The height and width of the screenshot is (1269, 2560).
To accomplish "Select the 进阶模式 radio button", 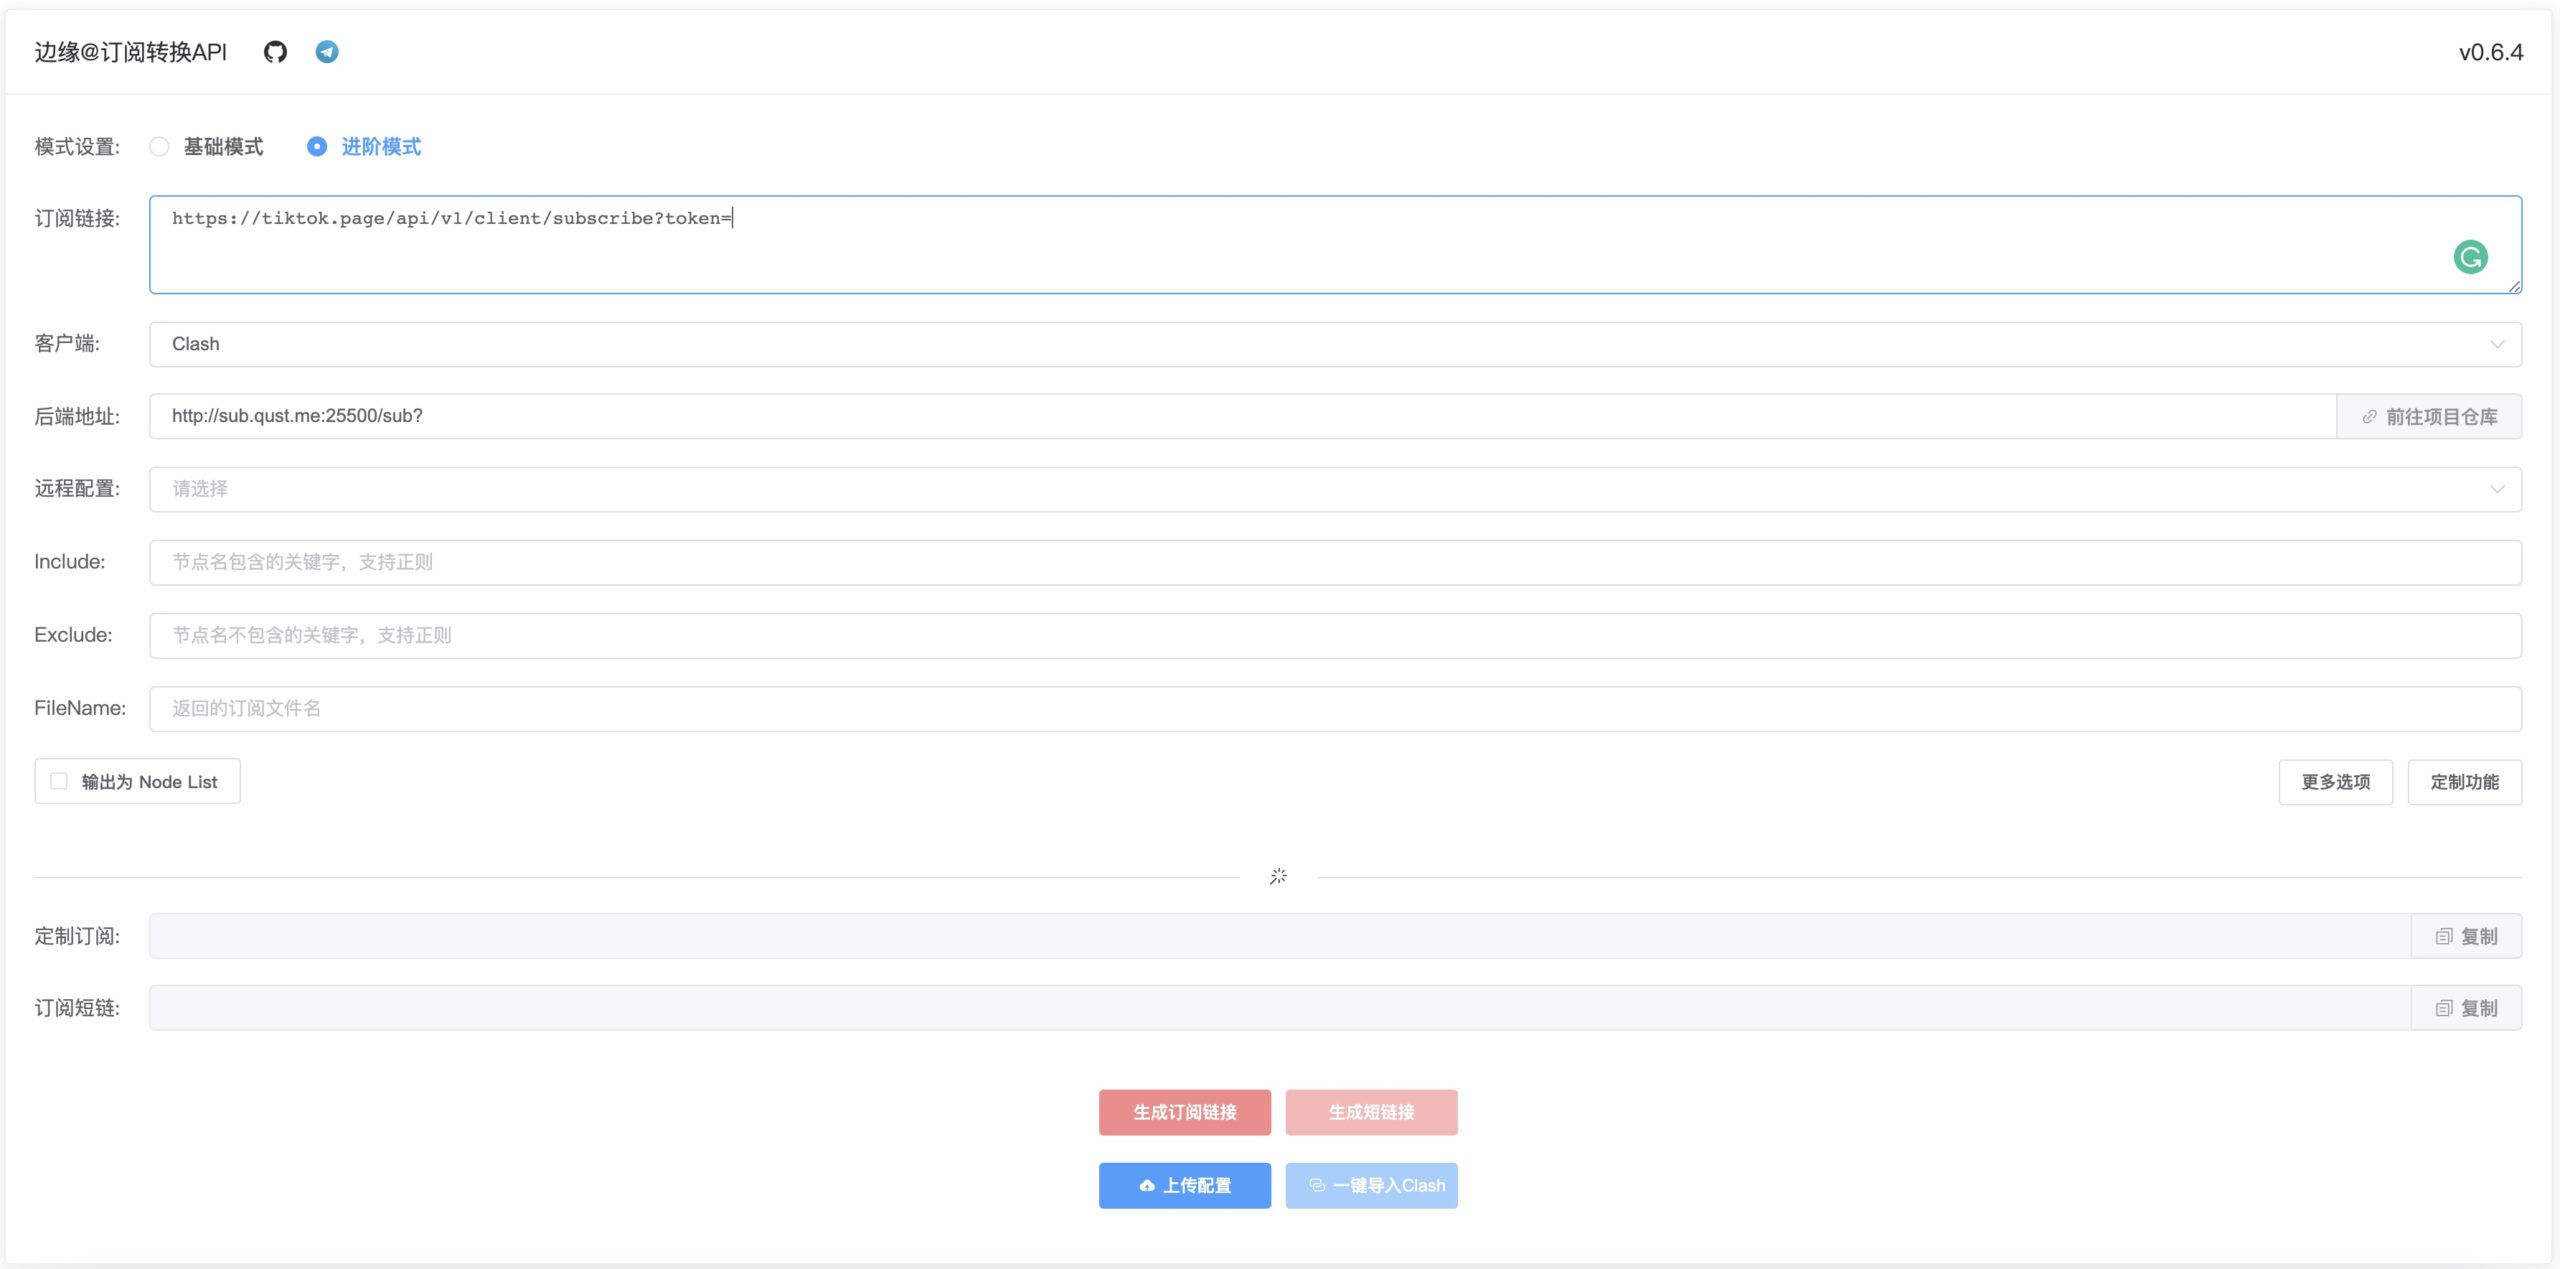I will tap(317, 147).
